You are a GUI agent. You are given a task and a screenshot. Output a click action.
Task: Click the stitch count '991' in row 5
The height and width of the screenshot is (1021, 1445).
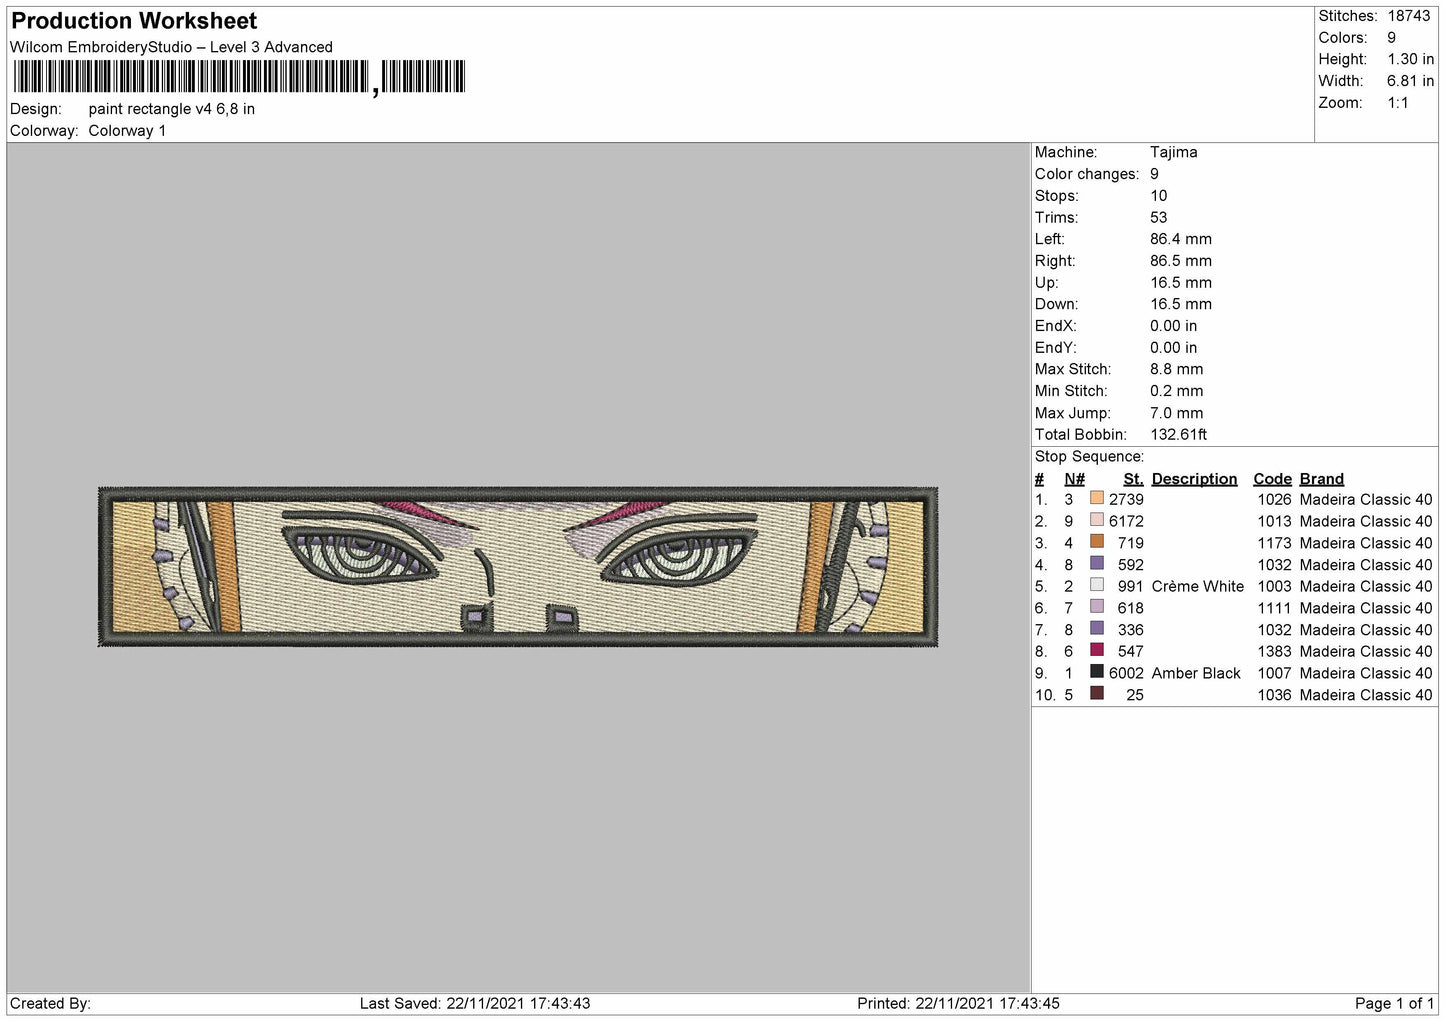tap(1131, 587)
